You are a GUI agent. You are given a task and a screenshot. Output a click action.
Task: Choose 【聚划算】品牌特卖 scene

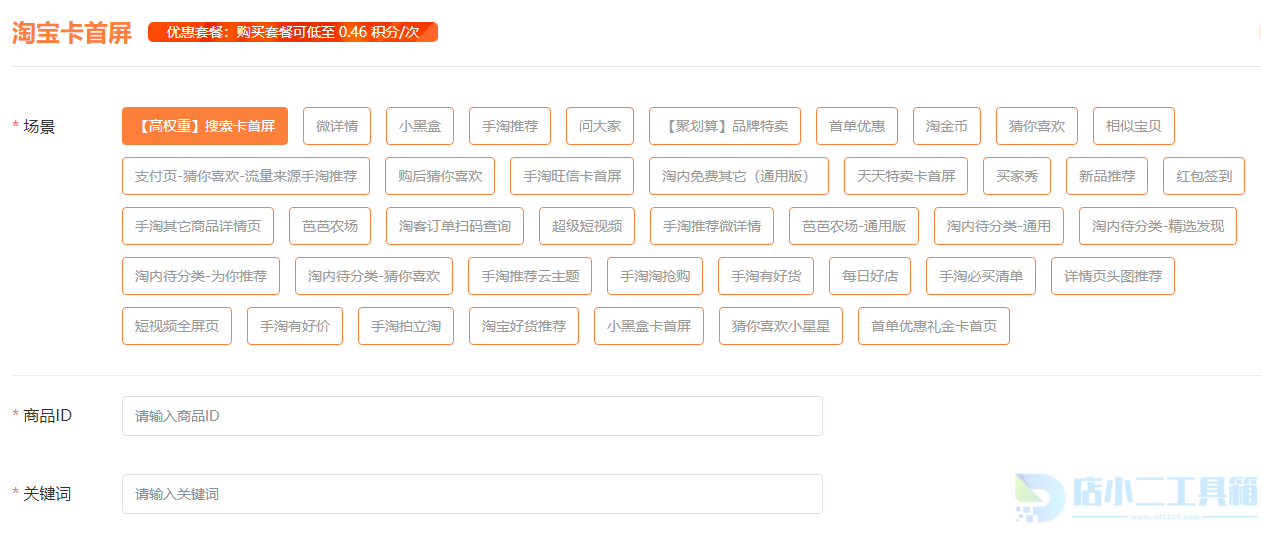[725, 126]
